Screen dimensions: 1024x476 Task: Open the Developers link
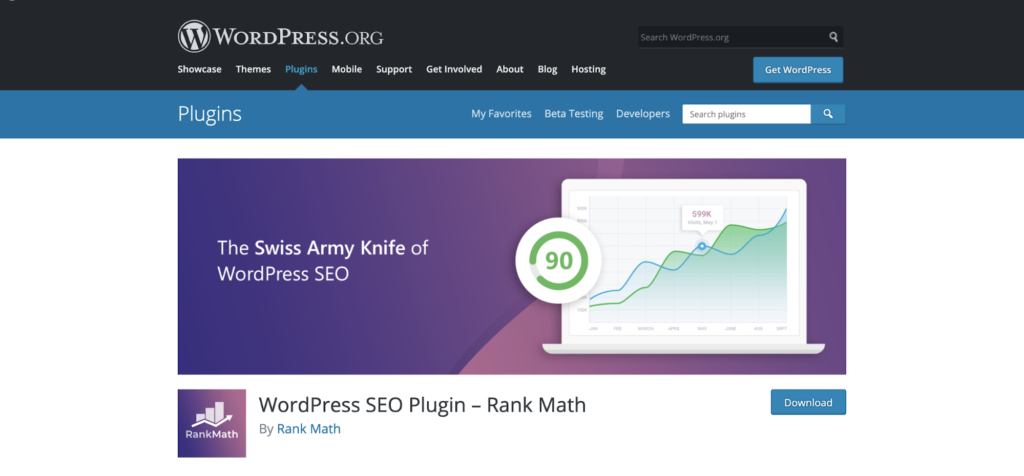point(643,114)
